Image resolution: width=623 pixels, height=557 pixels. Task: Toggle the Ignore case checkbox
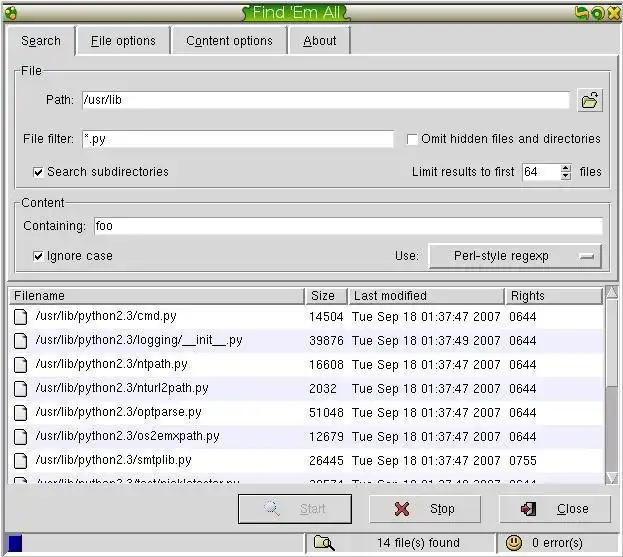coord(38,256)
